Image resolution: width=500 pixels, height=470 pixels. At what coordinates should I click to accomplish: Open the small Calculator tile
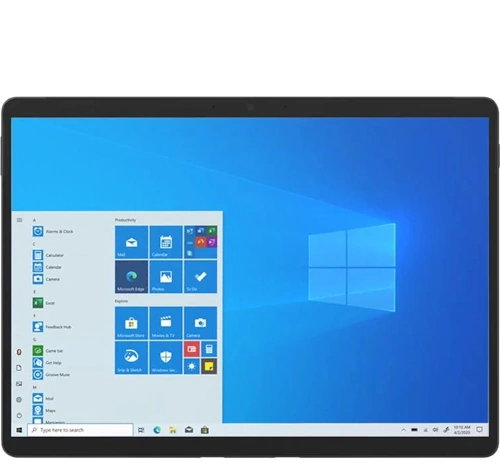click(209, 349)
